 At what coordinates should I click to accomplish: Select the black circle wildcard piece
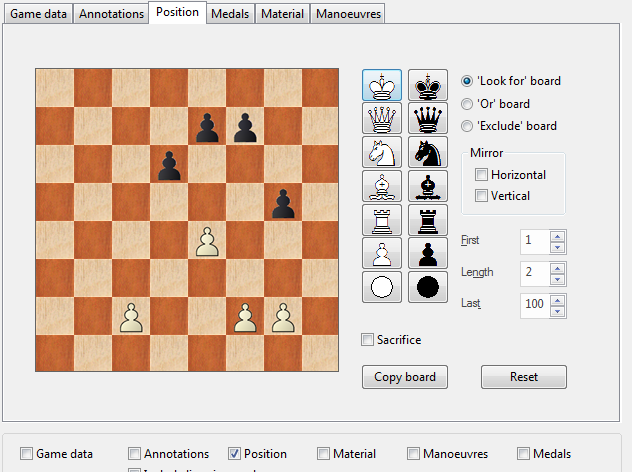[428, 287]
